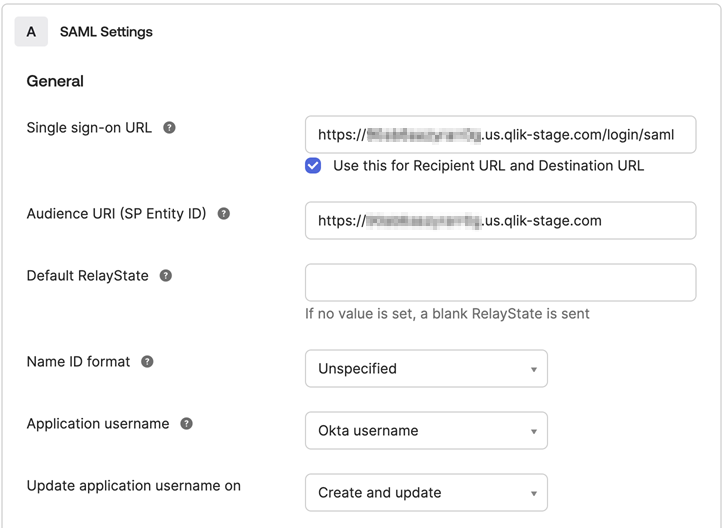Expand the Application username dropdown

[x=426, y=431]
